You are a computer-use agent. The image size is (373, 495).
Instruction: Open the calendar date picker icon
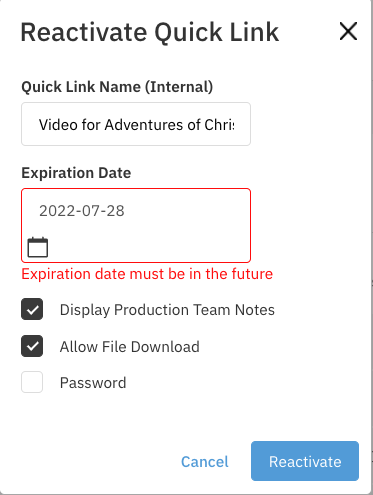[38, 247]
